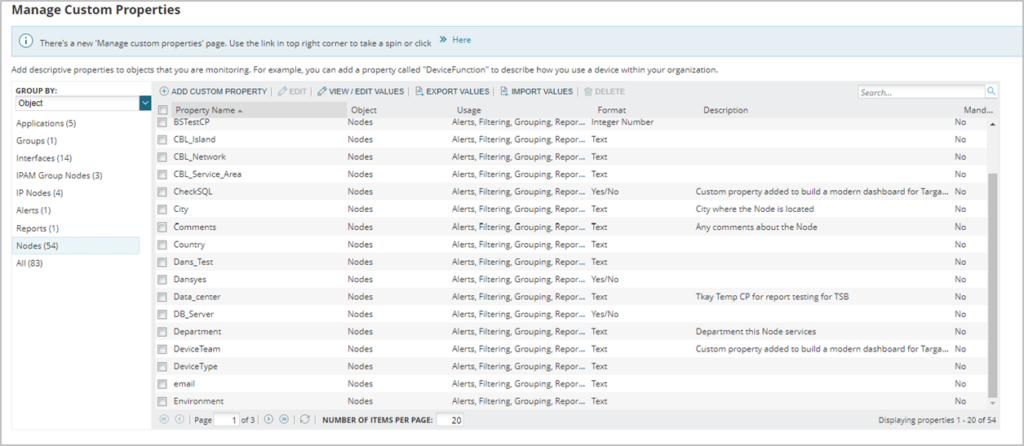Select Applications (5) group
Screen dimensions: 1024x446
pyautogui.click(x=45, y=123)
